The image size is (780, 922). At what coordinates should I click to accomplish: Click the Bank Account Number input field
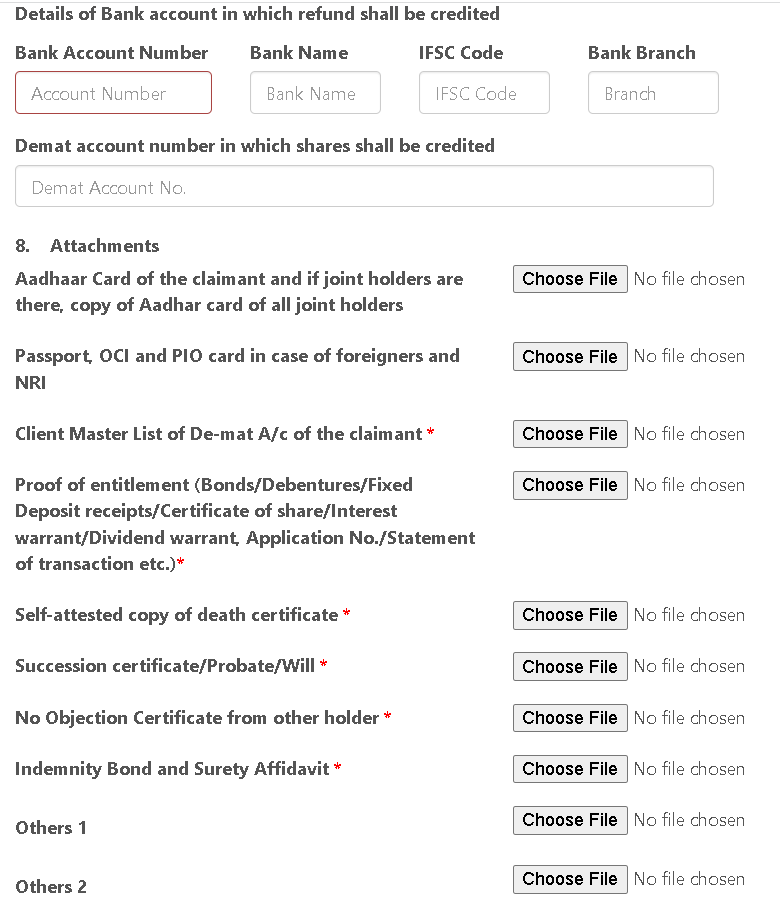(x=113, y=93)
